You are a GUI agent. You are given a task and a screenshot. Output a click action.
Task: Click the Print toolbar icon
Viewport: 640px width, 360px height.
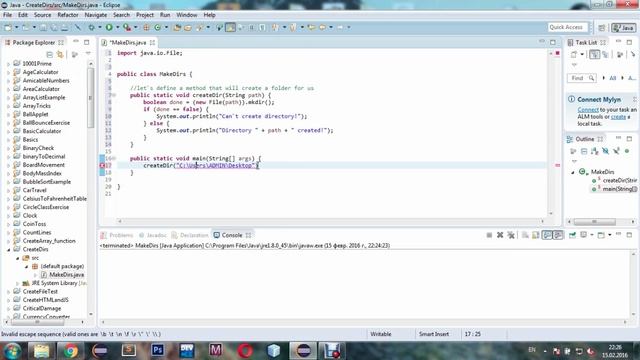(x=64, y=27)
